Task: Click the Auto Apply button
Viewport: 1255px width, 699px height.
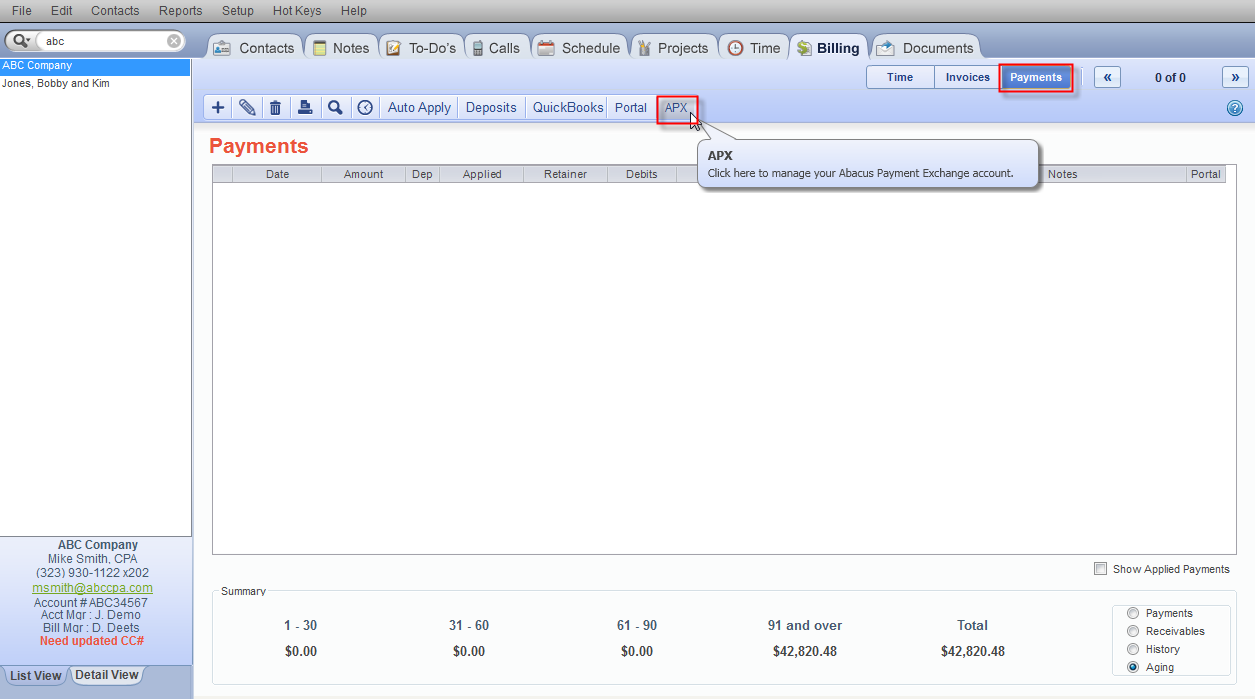Action: (418, 107)
